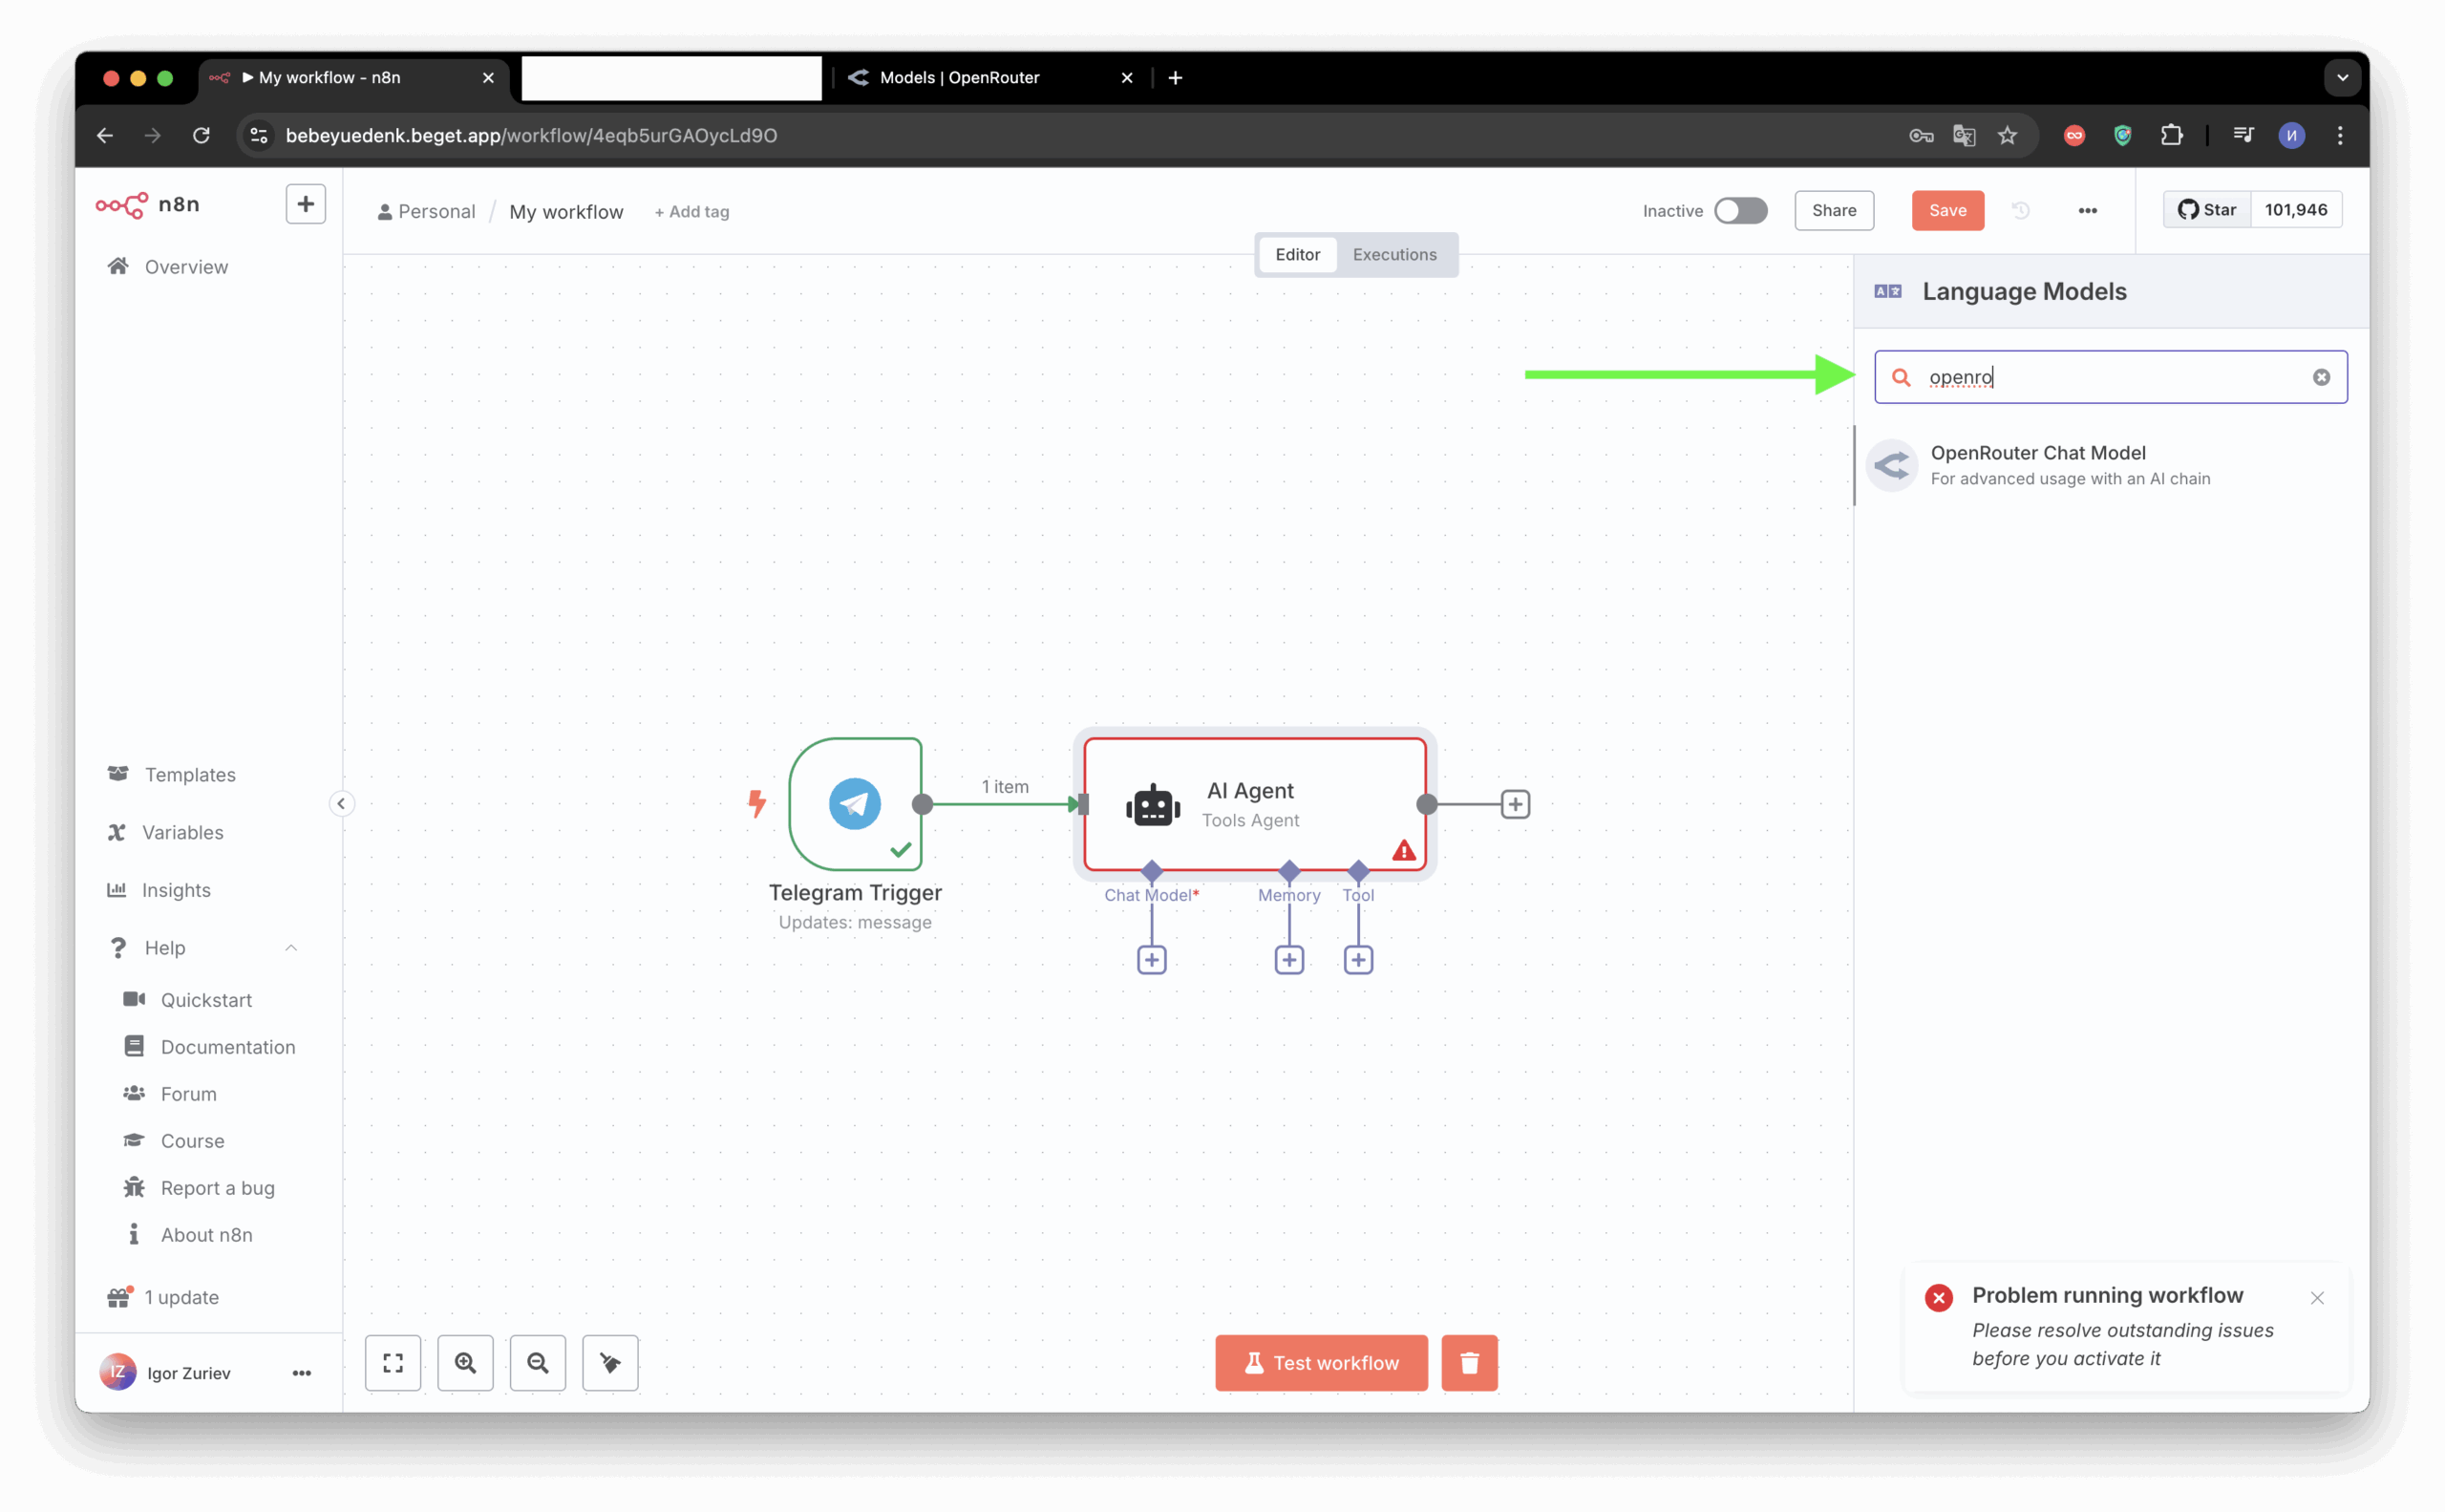2445x1512 pixels.
Task: Open the Models | OpenRouter browser tab
Action: pyautogui.click(x=958, y=77)
